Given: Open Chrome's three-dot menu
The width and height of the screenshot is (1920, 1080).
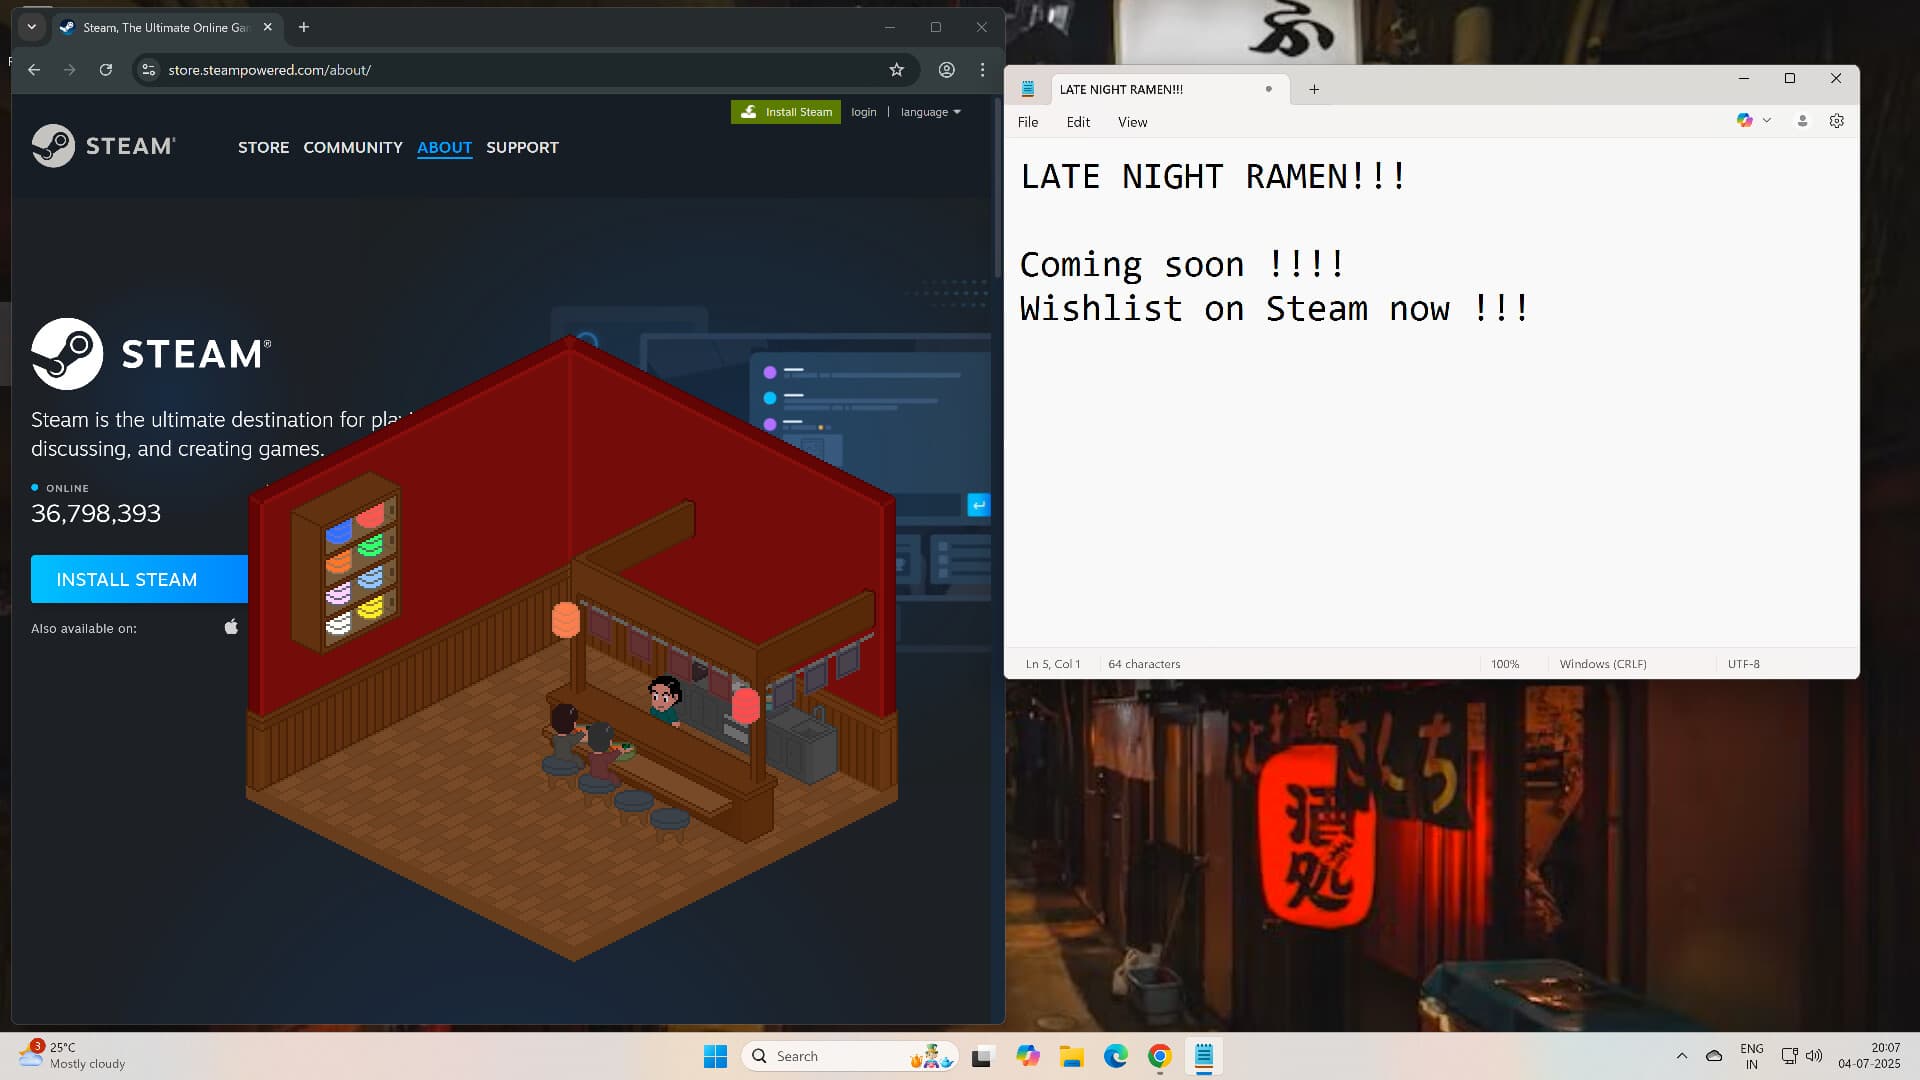Looking at the screenshot, I should click(981, 70).
